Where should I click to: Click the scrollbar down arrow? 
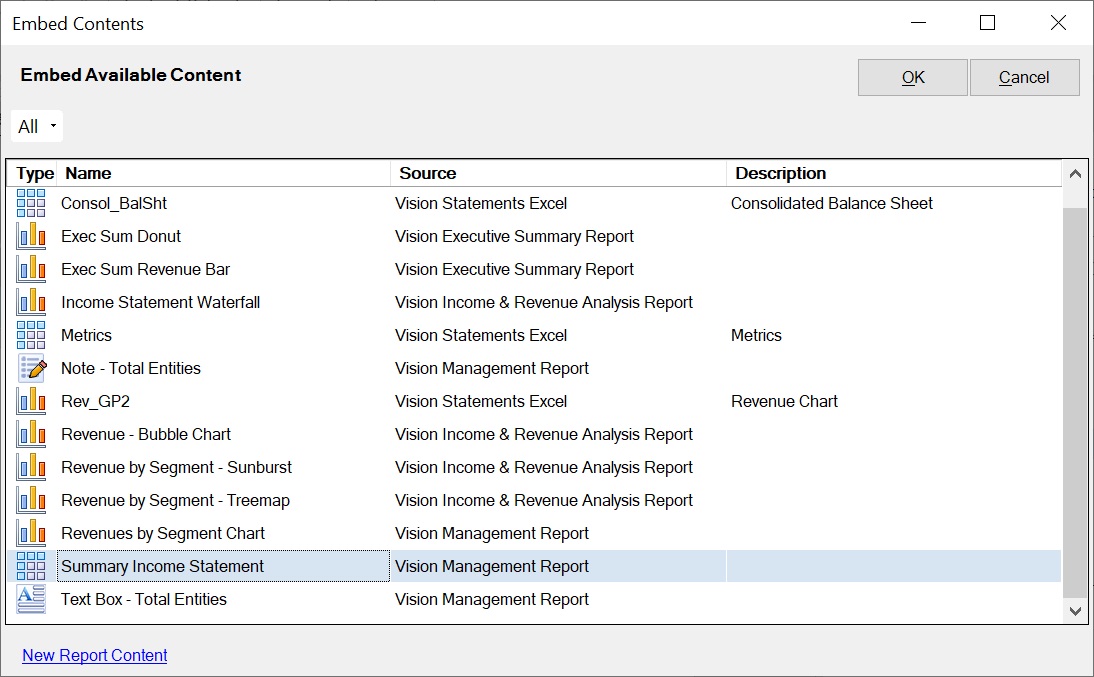1075,610
